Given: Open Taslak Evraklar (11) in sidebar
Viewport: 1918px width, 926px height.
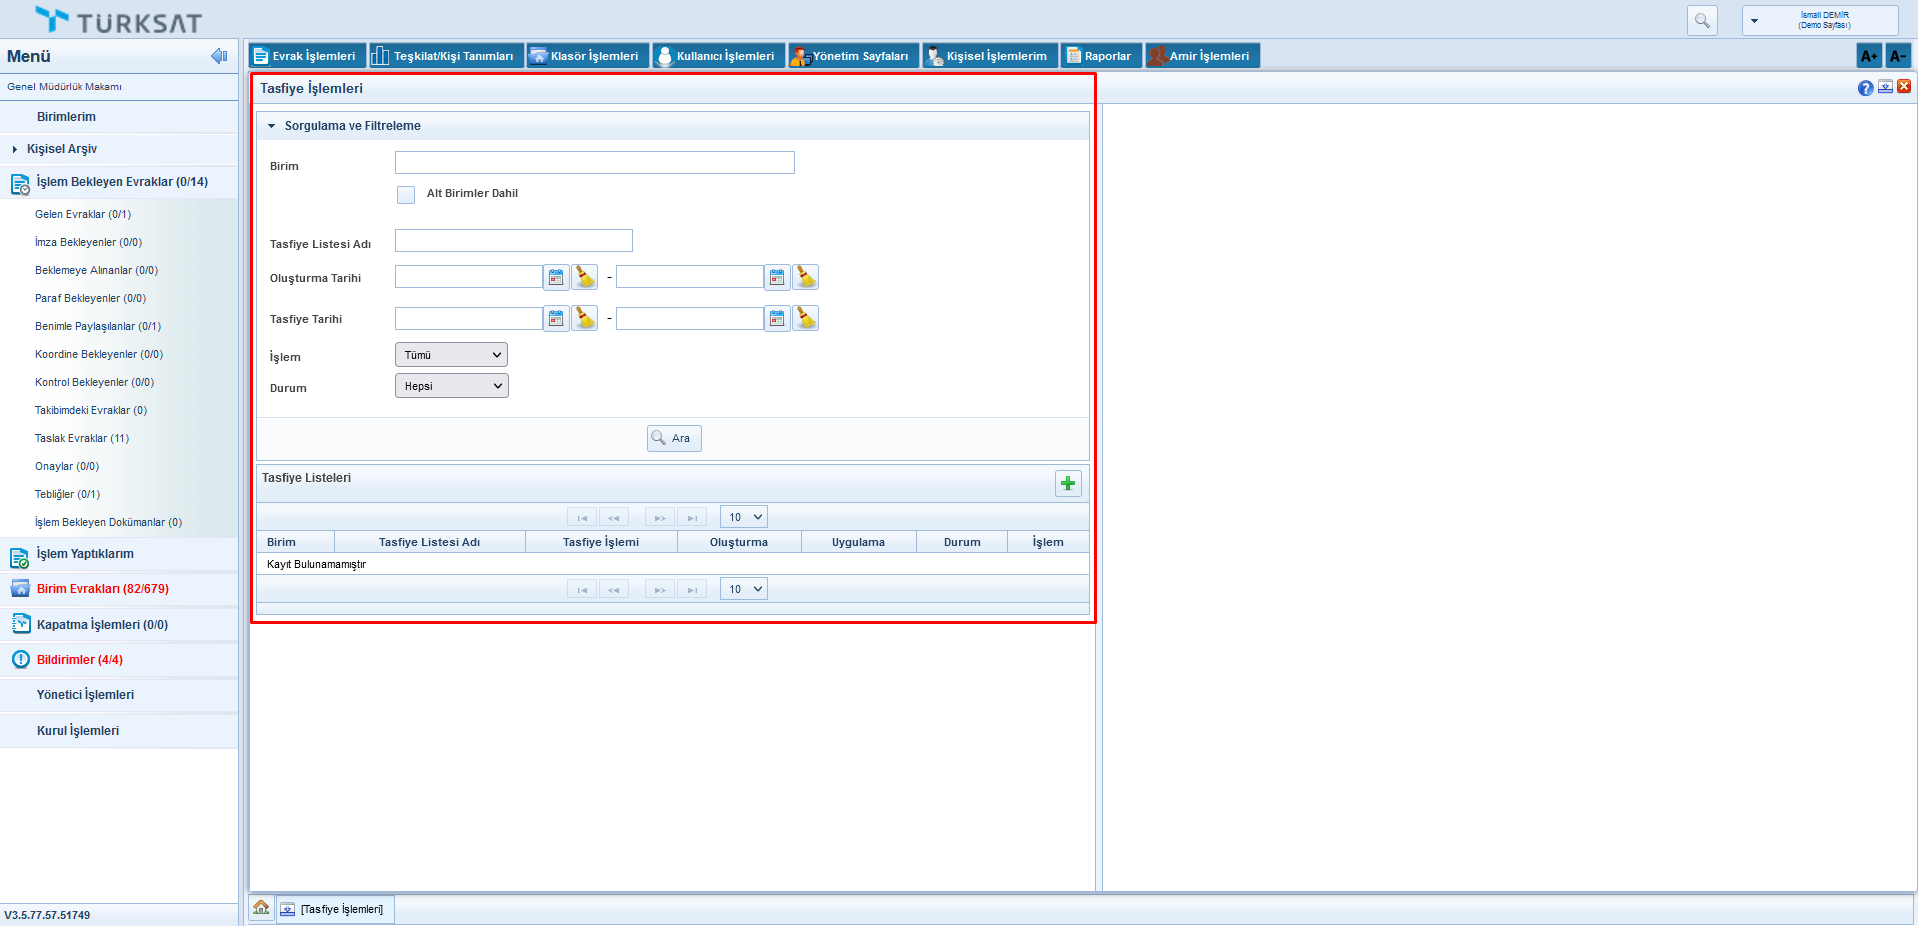Looking at the screenshot, I should pyautogui.click(x=82, y=438).
